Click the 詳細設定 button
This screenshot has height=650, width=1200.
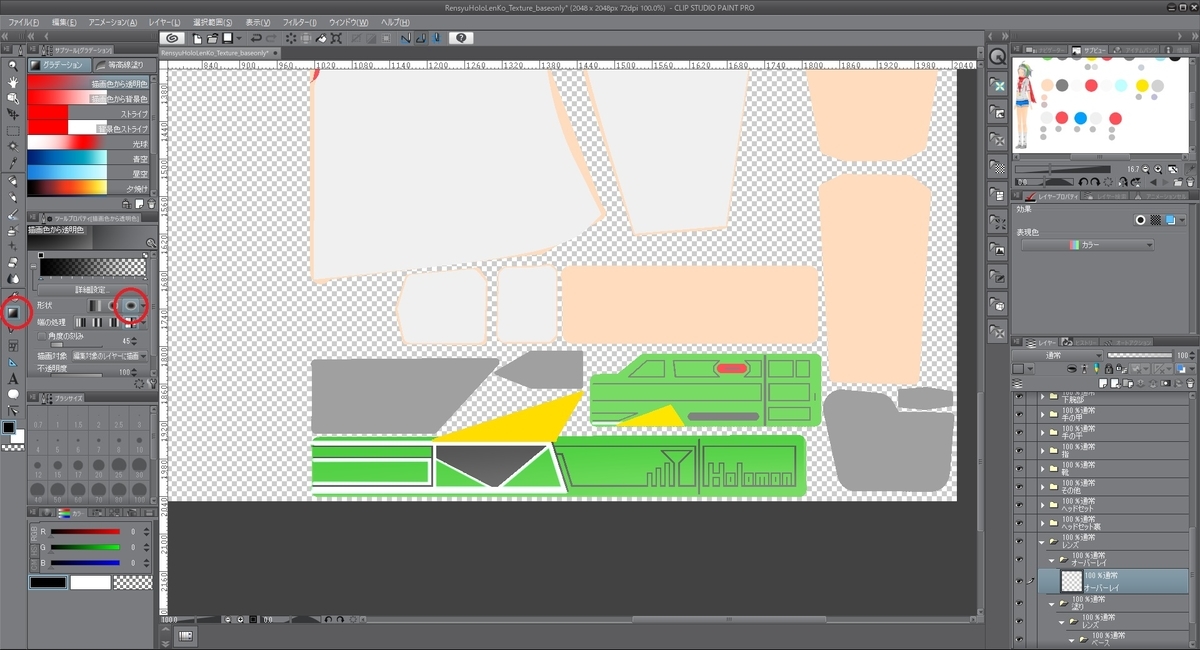(92, 288)
